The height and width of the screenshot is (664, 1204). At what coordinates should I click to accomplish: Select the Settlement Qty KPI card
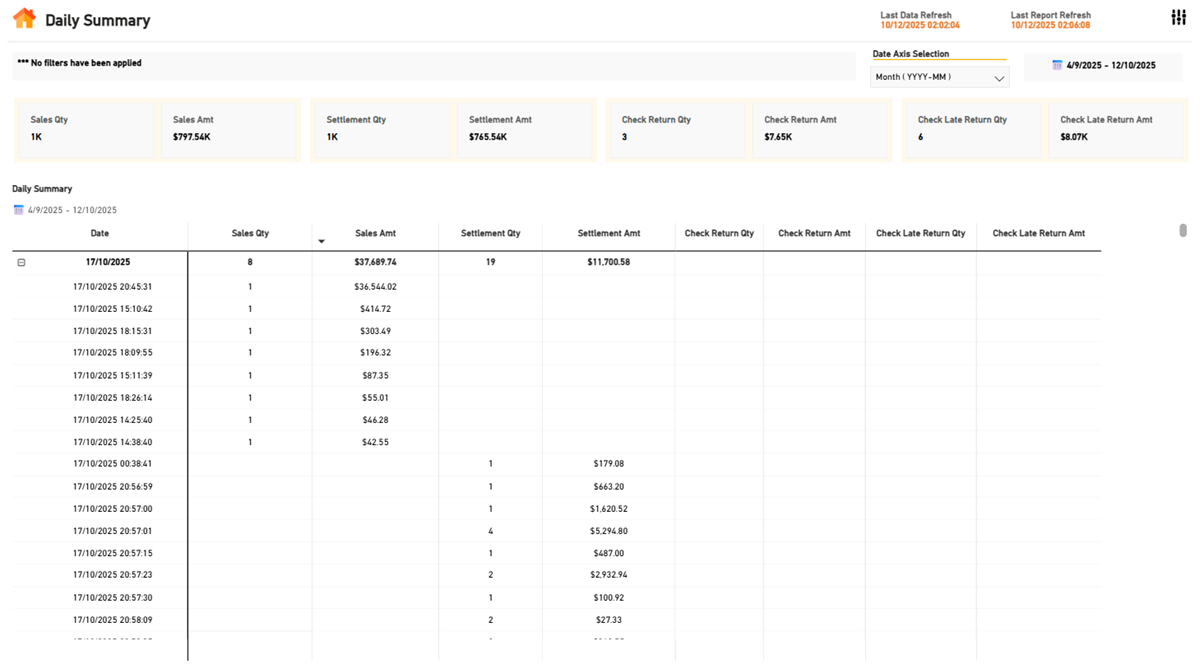click(x=383, y=129)
